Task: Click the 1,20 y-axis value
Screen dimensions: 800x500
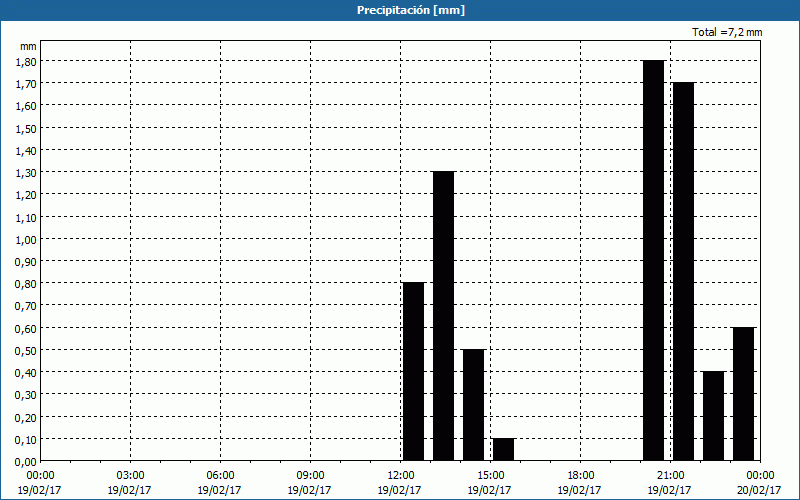Action: pos(26,195)
